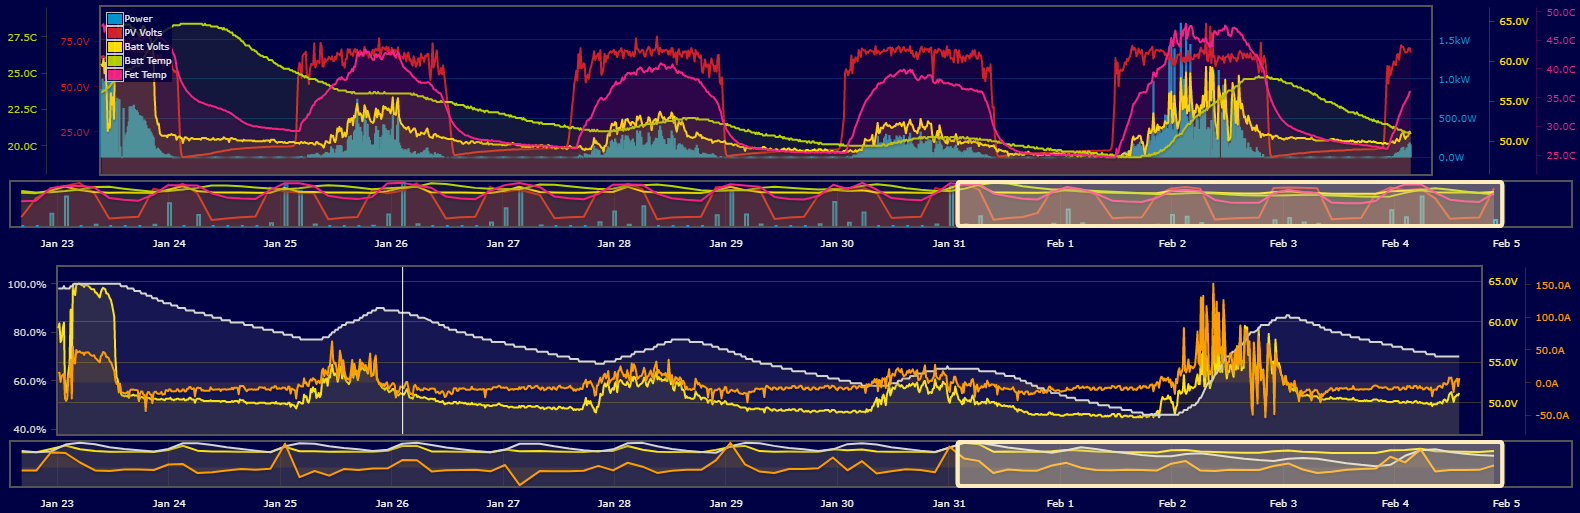The width and height of the screenshot is (1580, 513).
Task: Click the 150.0A label on current axis
Action: click(1553, 286)
